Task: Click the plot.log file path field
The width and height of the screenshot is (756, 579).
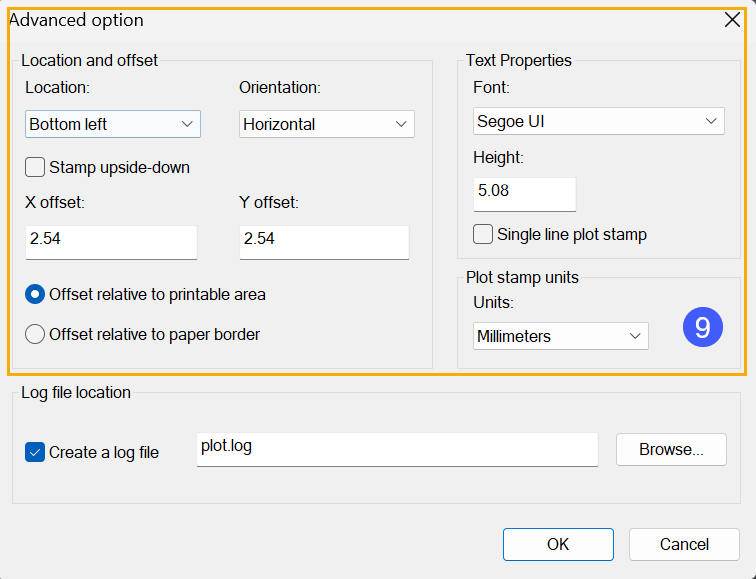Action: [x=397, y=449]
